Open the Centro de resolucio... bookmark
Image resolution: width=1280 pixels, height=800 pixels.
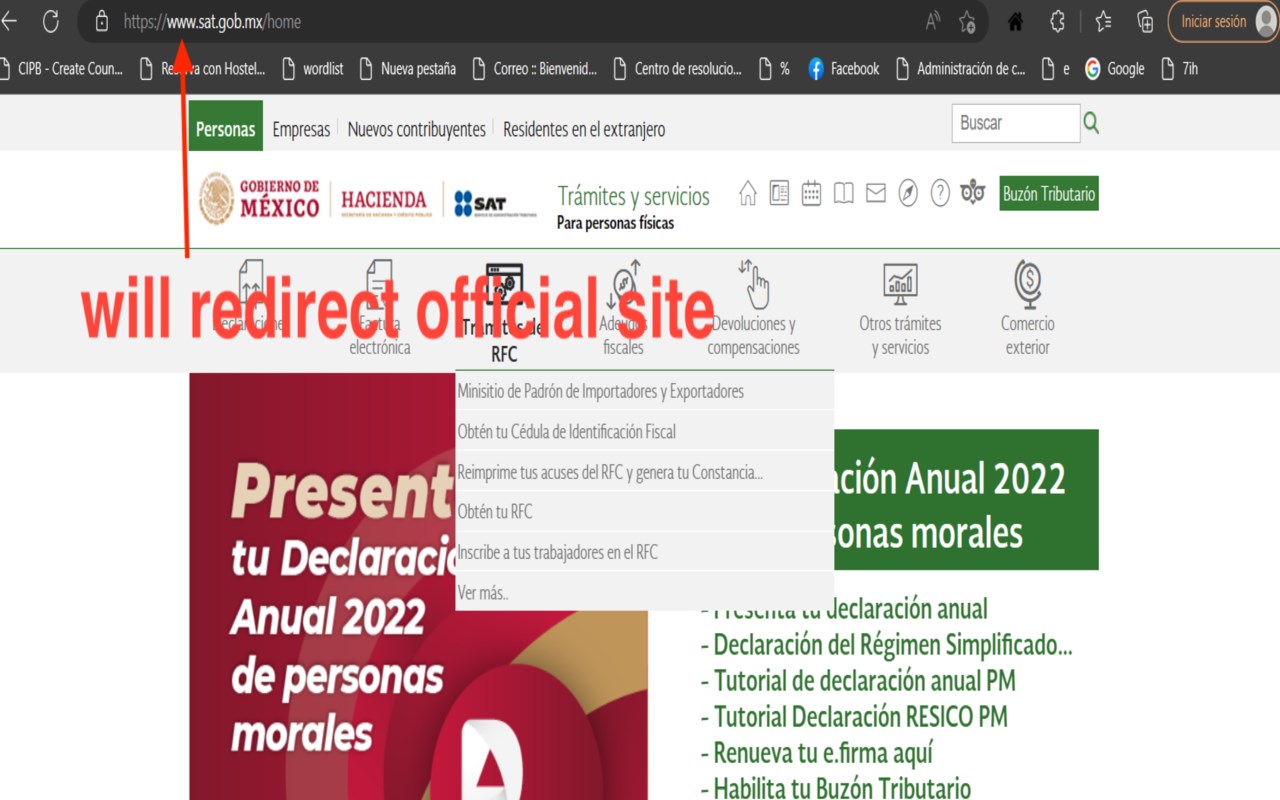[677, 69]
